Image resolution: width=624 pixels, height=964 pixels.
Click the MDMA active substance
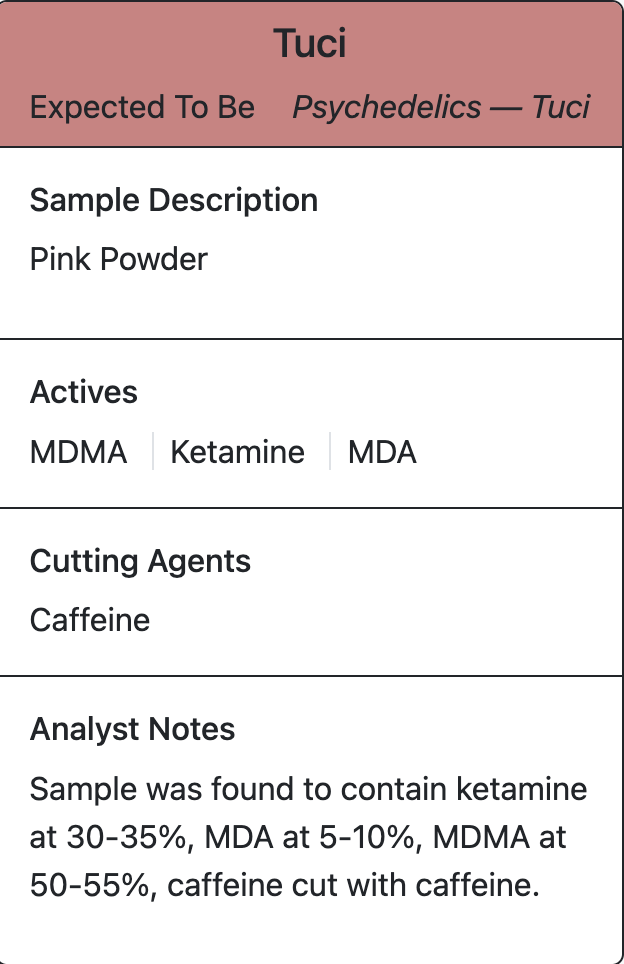pos(79,452)
